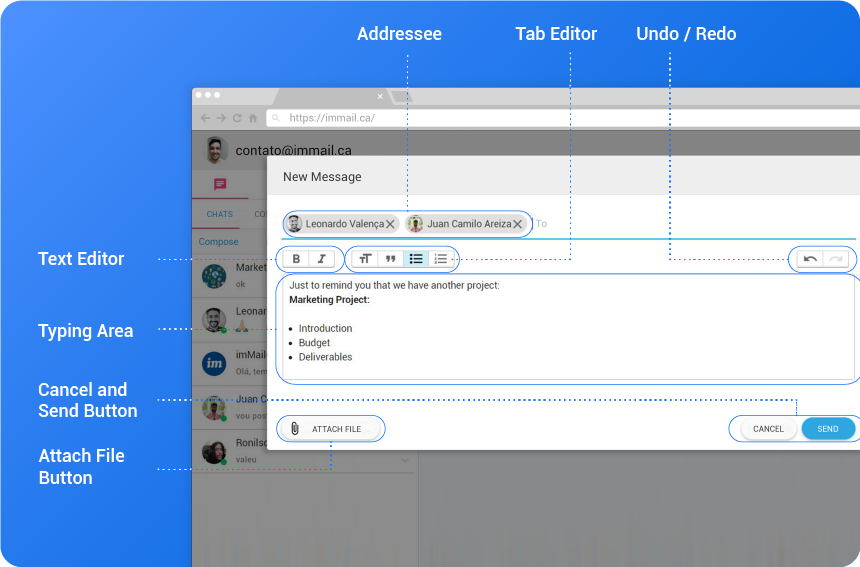
Task: Apply the blockquote formatting icon
Action: pos(391,259)
